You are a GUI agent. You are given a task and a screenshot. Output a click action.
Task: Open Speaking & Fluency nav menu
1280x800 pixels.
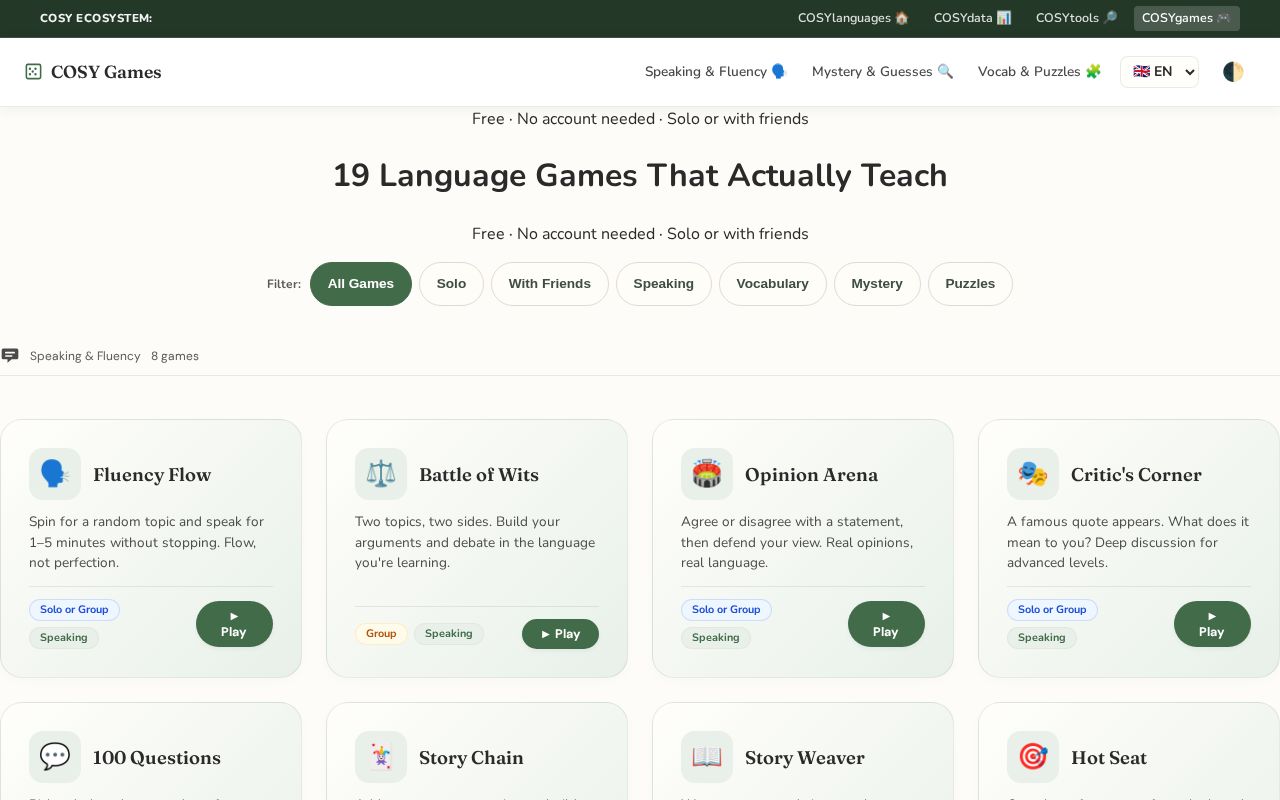click(716, 72)
